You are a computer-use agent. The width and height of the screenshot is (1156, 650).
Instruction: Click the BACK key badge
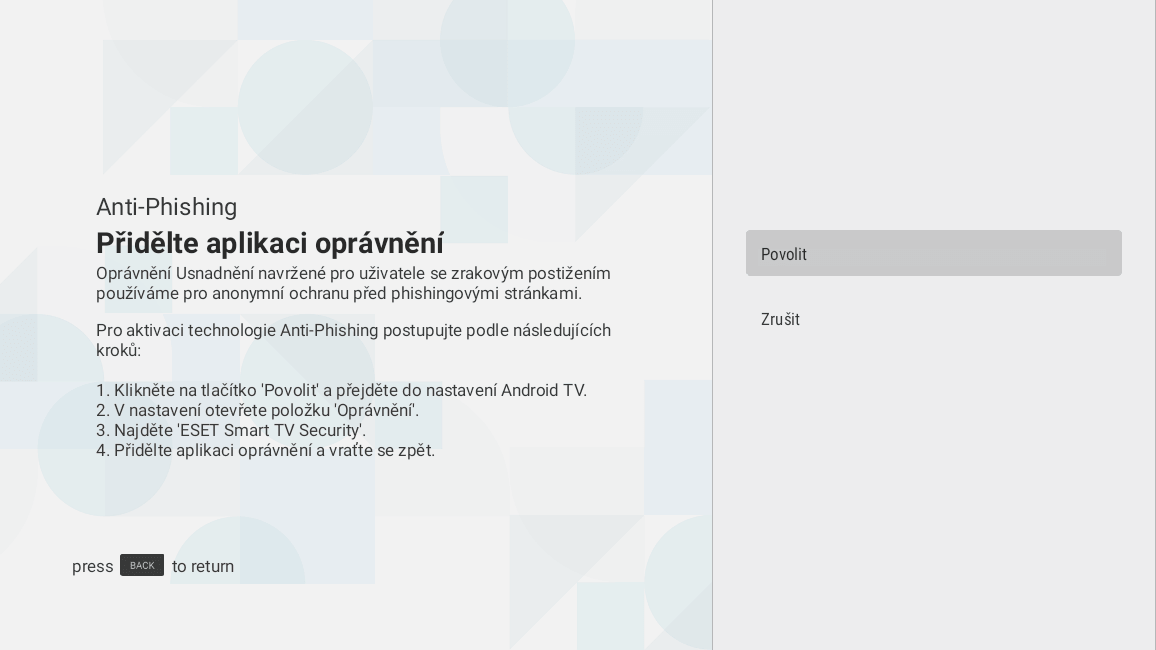pos(142,565)
